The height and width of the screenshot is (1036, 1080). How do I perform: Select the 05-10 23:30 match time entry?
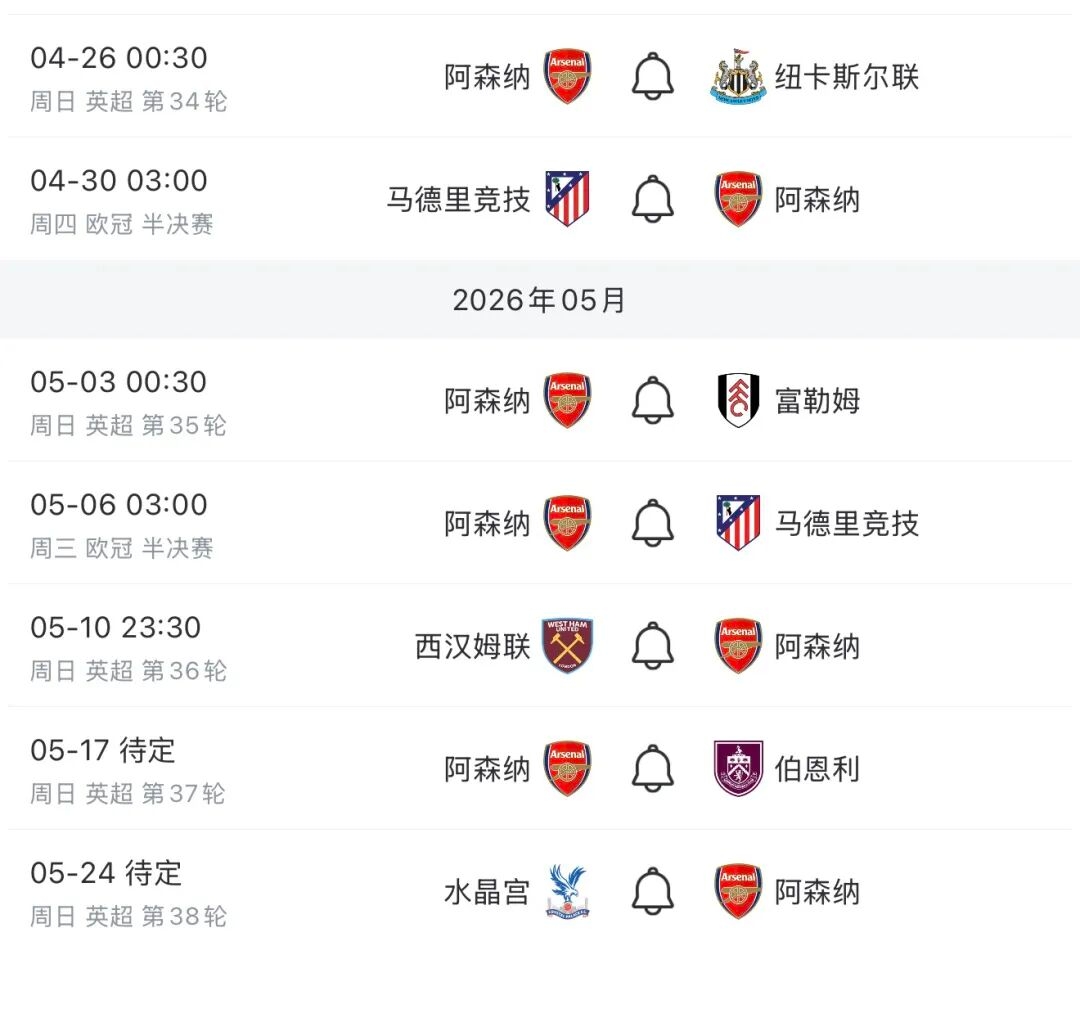pos(116,628)
